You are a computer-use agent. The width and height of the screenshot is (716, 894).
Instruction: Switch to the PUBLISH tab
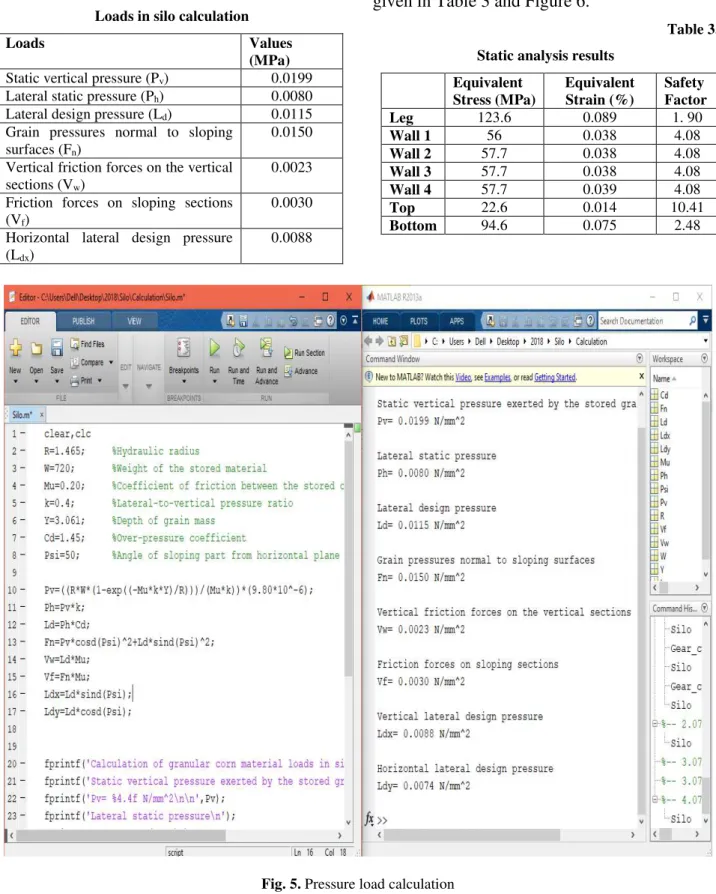pos(83,321)
